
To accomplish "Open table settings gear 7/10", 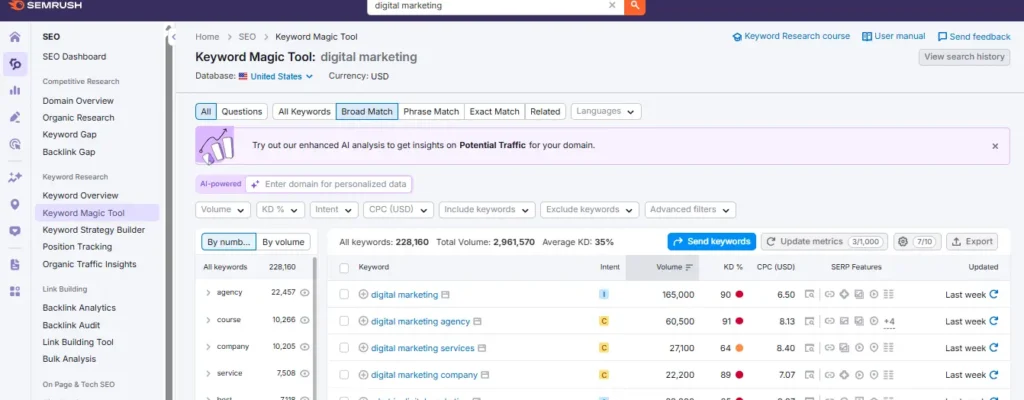I will (x=917, y=241).
